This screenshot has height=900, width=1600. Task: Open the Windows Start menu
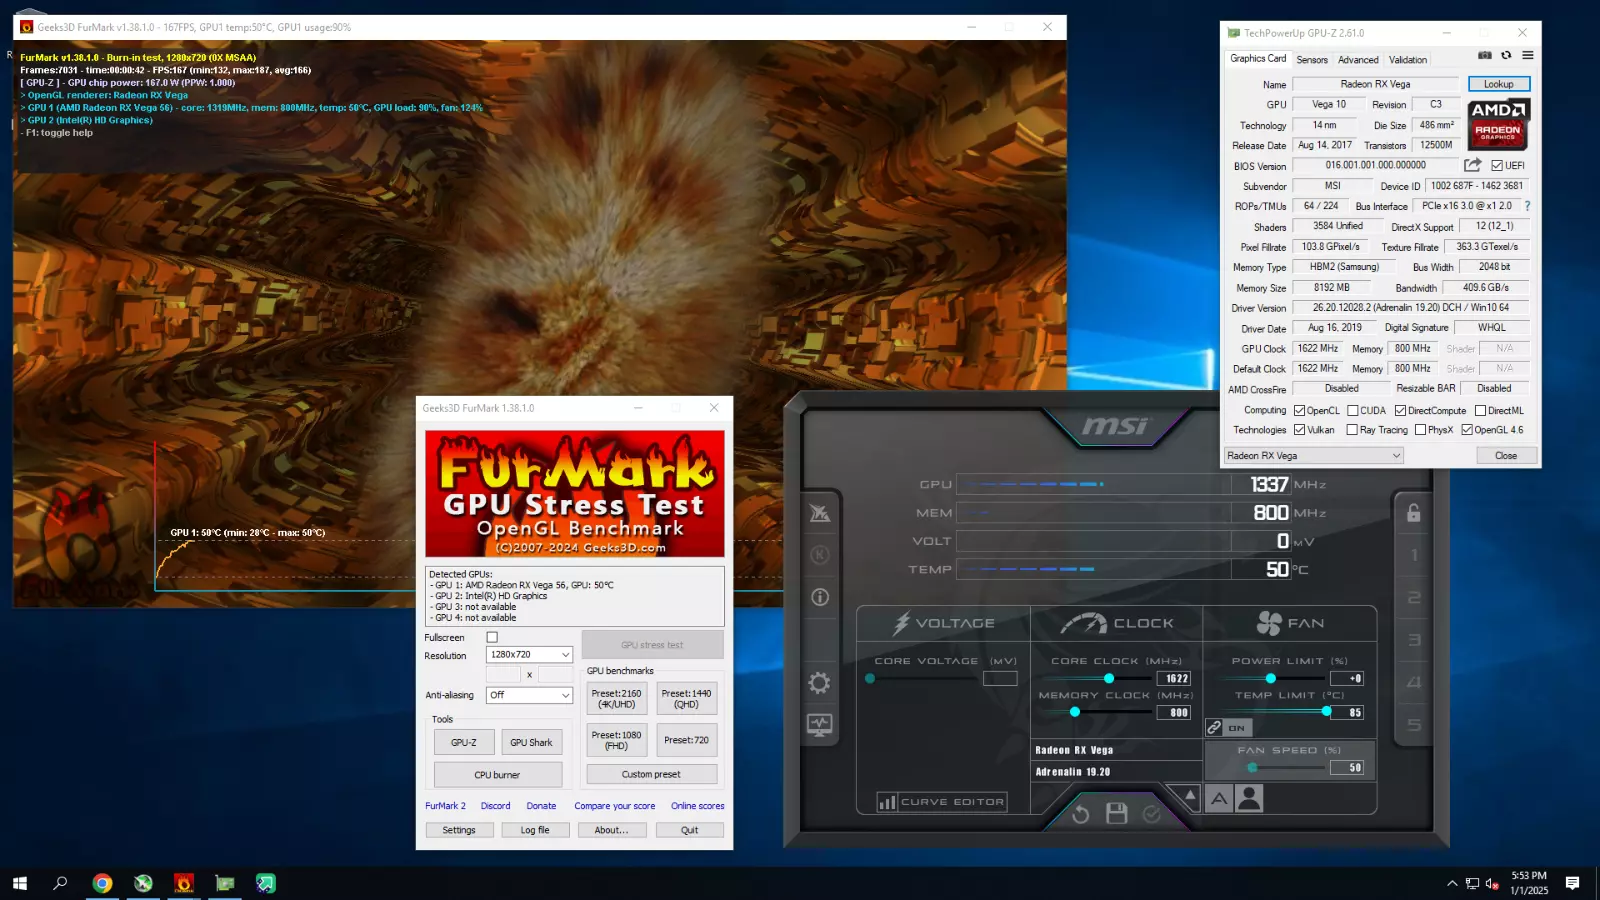click(19, 883)
